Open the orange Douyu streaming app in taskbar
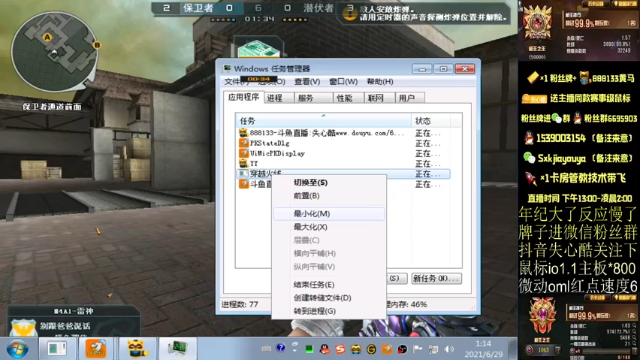Viewport: 640px width, 360px height. (x=96, y=348)
